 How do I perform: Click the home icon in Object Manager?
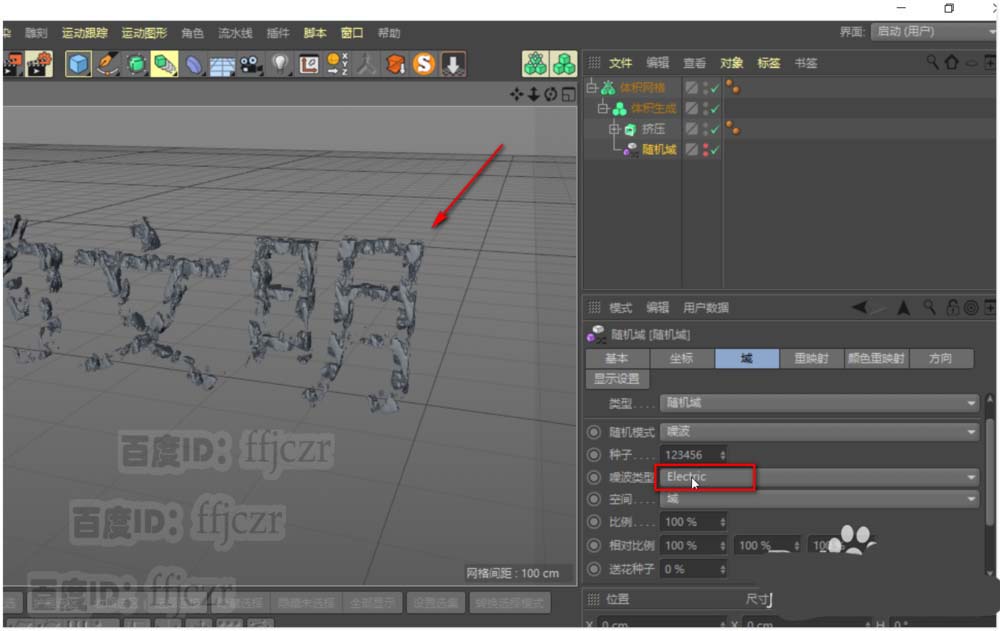951,63
